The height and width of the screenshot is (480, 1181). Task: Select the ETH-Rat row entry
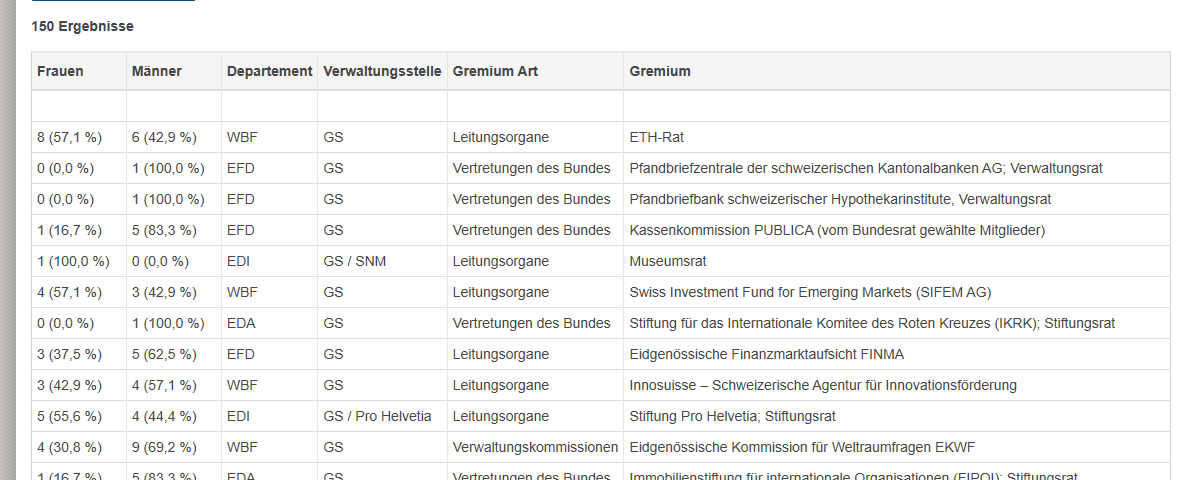pyautogui.click(x=657, y=138)
